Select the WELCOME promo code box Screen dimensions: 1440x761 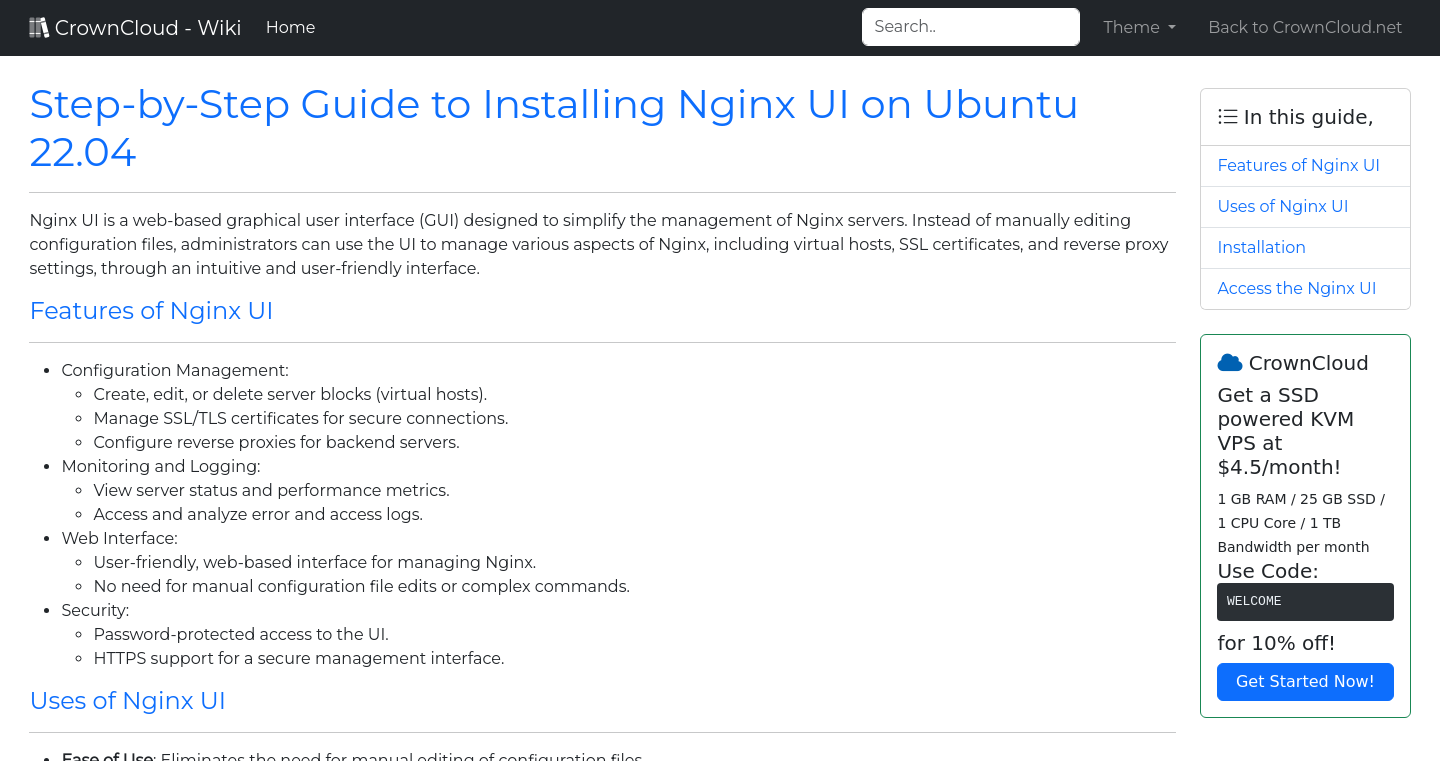tap(1305, 601)
